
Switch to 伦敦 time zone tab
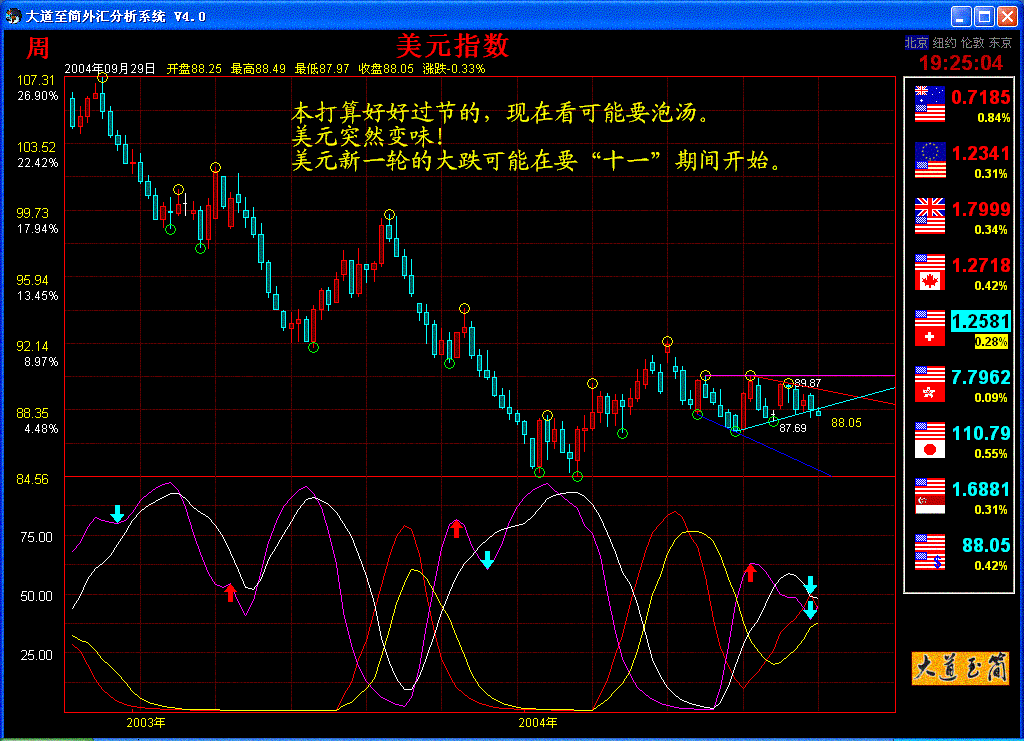tap(972, 42)
